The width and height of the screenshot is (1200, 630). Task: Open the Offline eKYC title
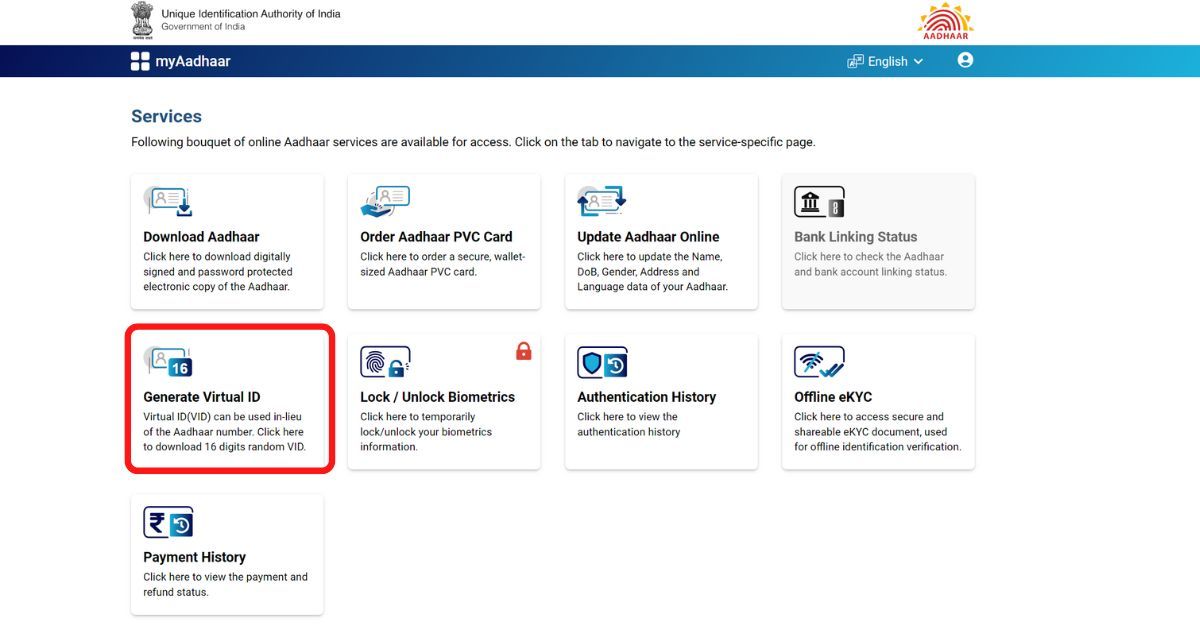[x=833, y=397]
